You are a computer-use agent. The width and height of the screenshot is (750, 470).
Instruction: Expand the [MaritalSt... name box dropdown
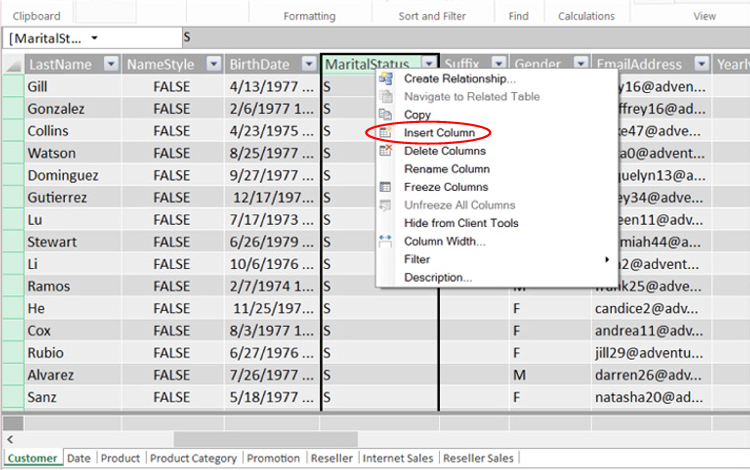(x=95, y=38)
